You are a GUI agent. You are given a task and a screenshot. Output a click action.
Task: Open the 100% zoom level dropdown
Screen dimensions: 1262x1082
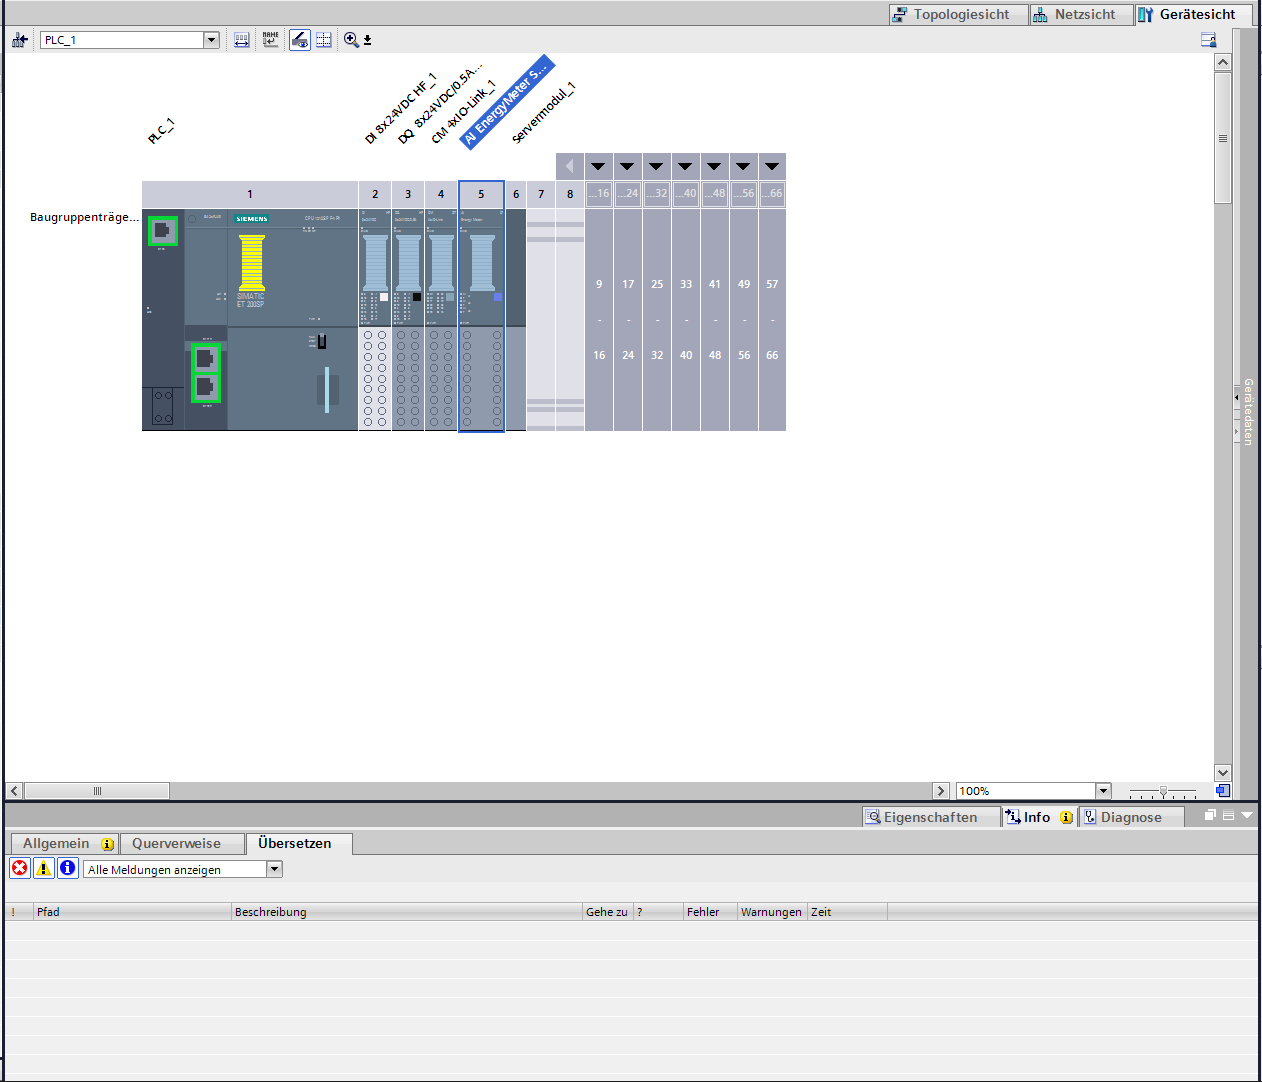[1103, 791]
